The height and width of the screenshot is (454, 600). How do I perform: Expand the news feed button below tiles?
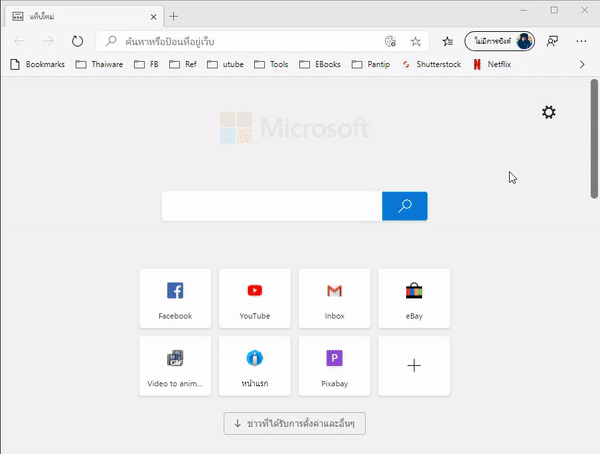point(295,423)
